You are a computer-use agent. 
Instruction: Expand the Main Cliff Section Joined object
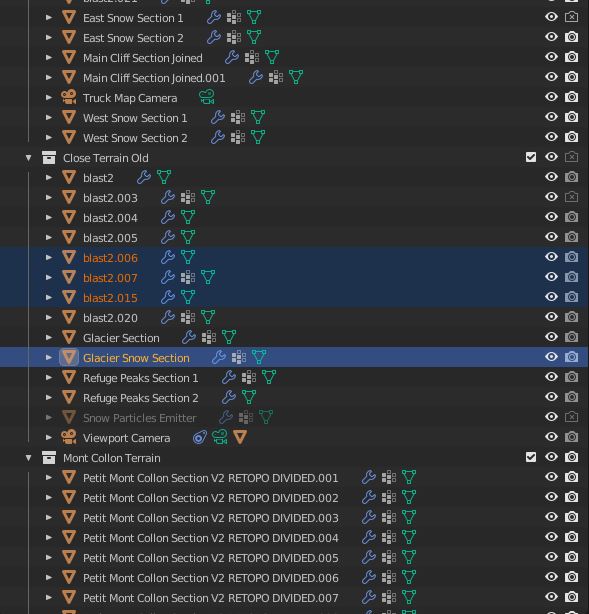(x=49, y=58)
